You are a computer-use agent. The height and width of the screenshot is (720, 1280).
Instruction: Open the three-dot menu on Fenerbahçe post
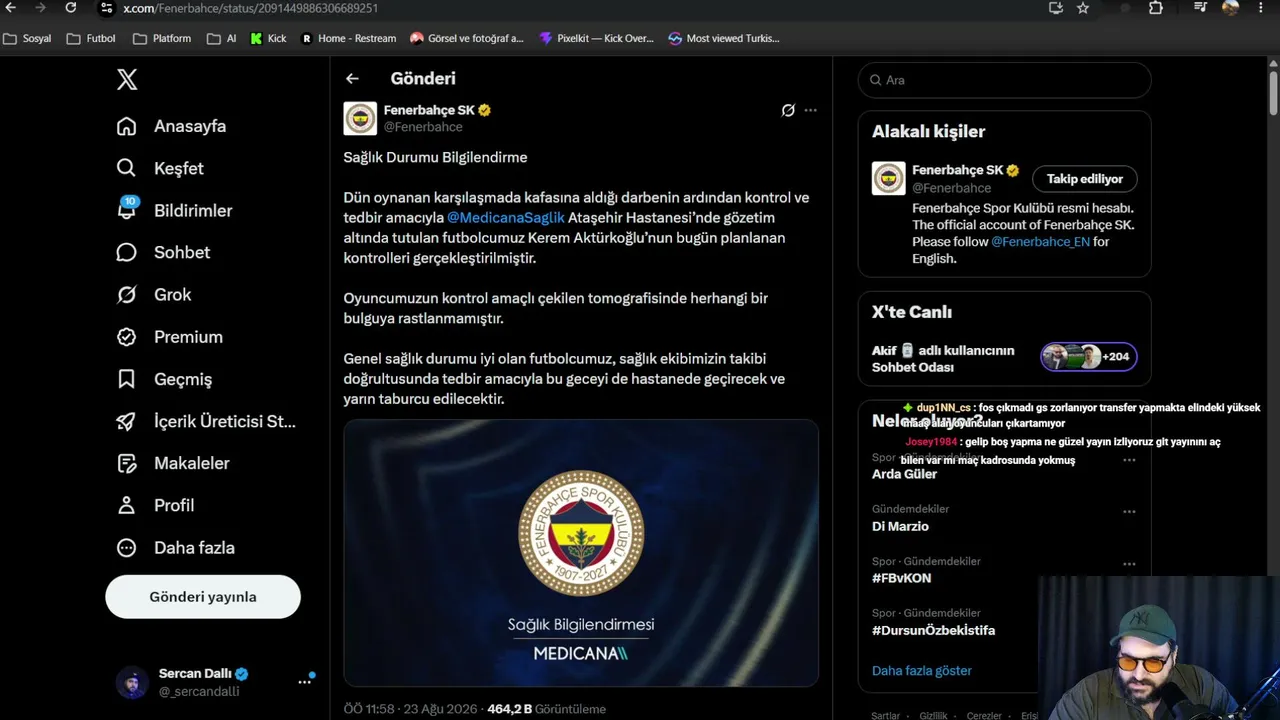coord(810,110)
